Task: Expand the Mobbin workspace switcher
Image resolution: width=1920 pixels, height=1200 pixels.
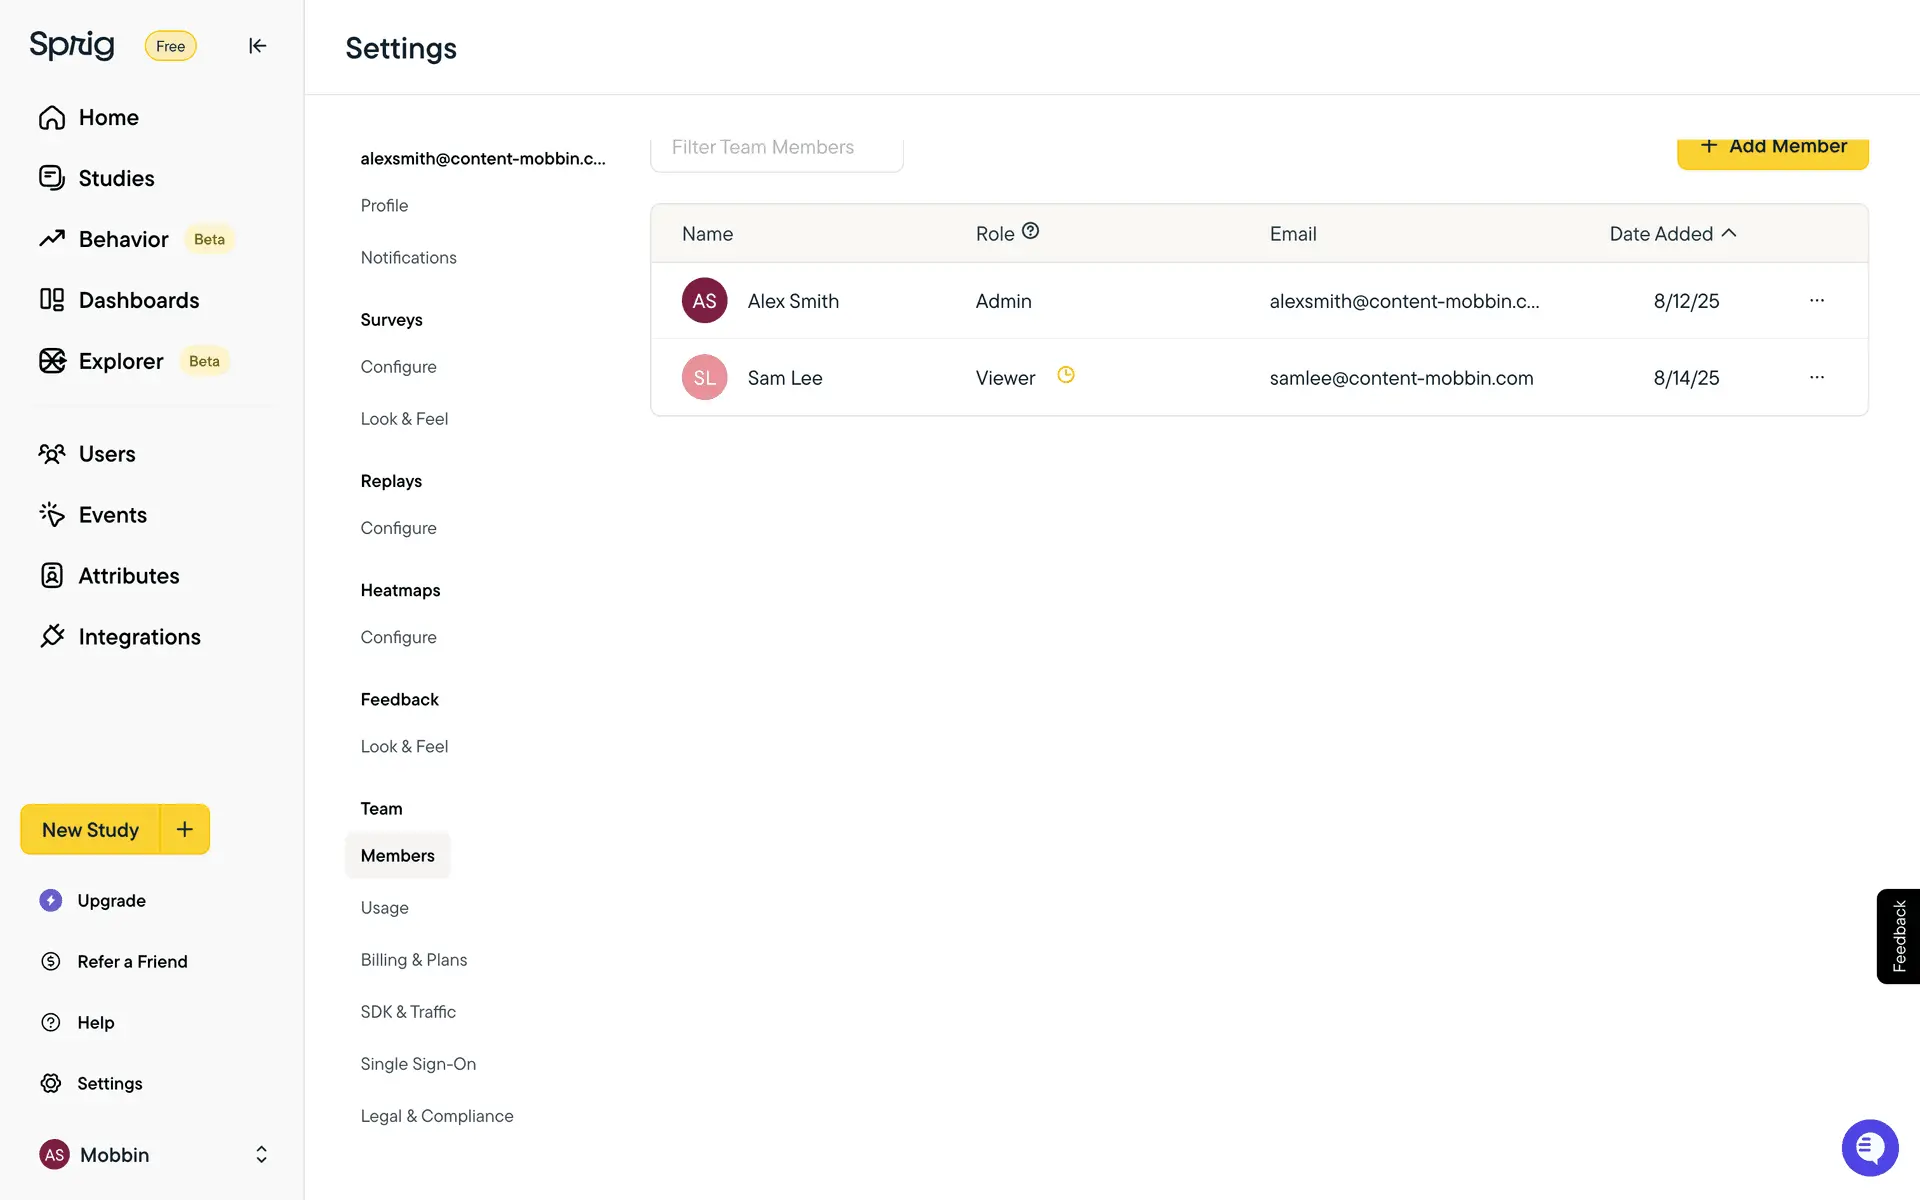Action: pos(261,1155)
